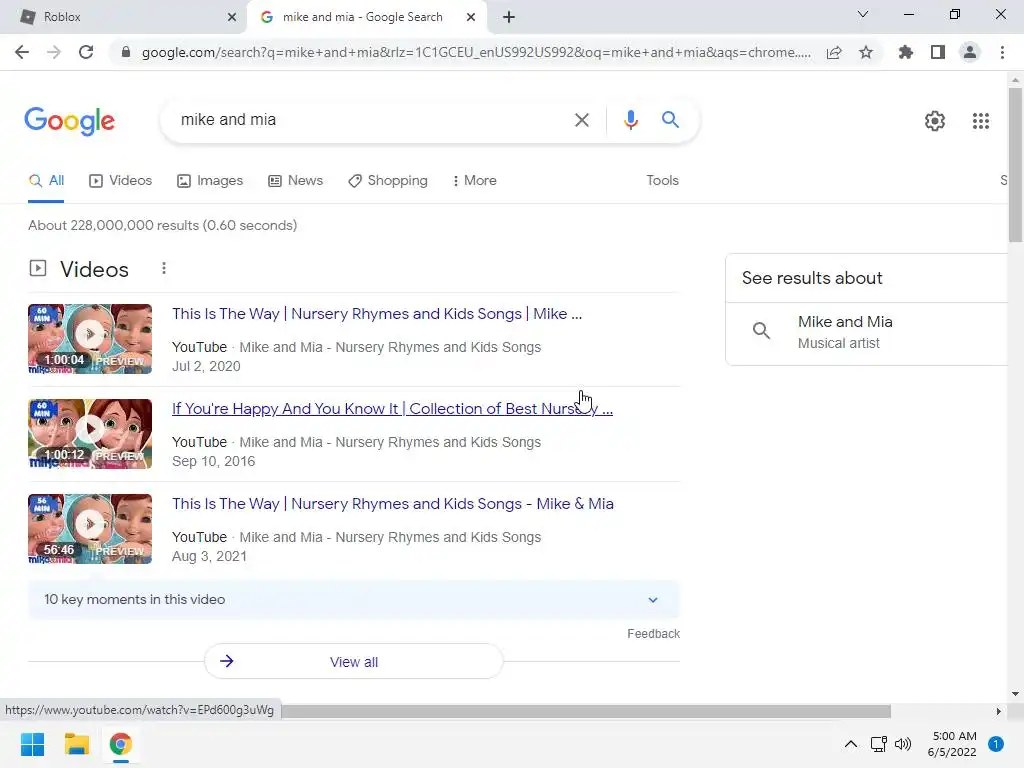Click the Chrome taskbar icon

pos(120,744)
